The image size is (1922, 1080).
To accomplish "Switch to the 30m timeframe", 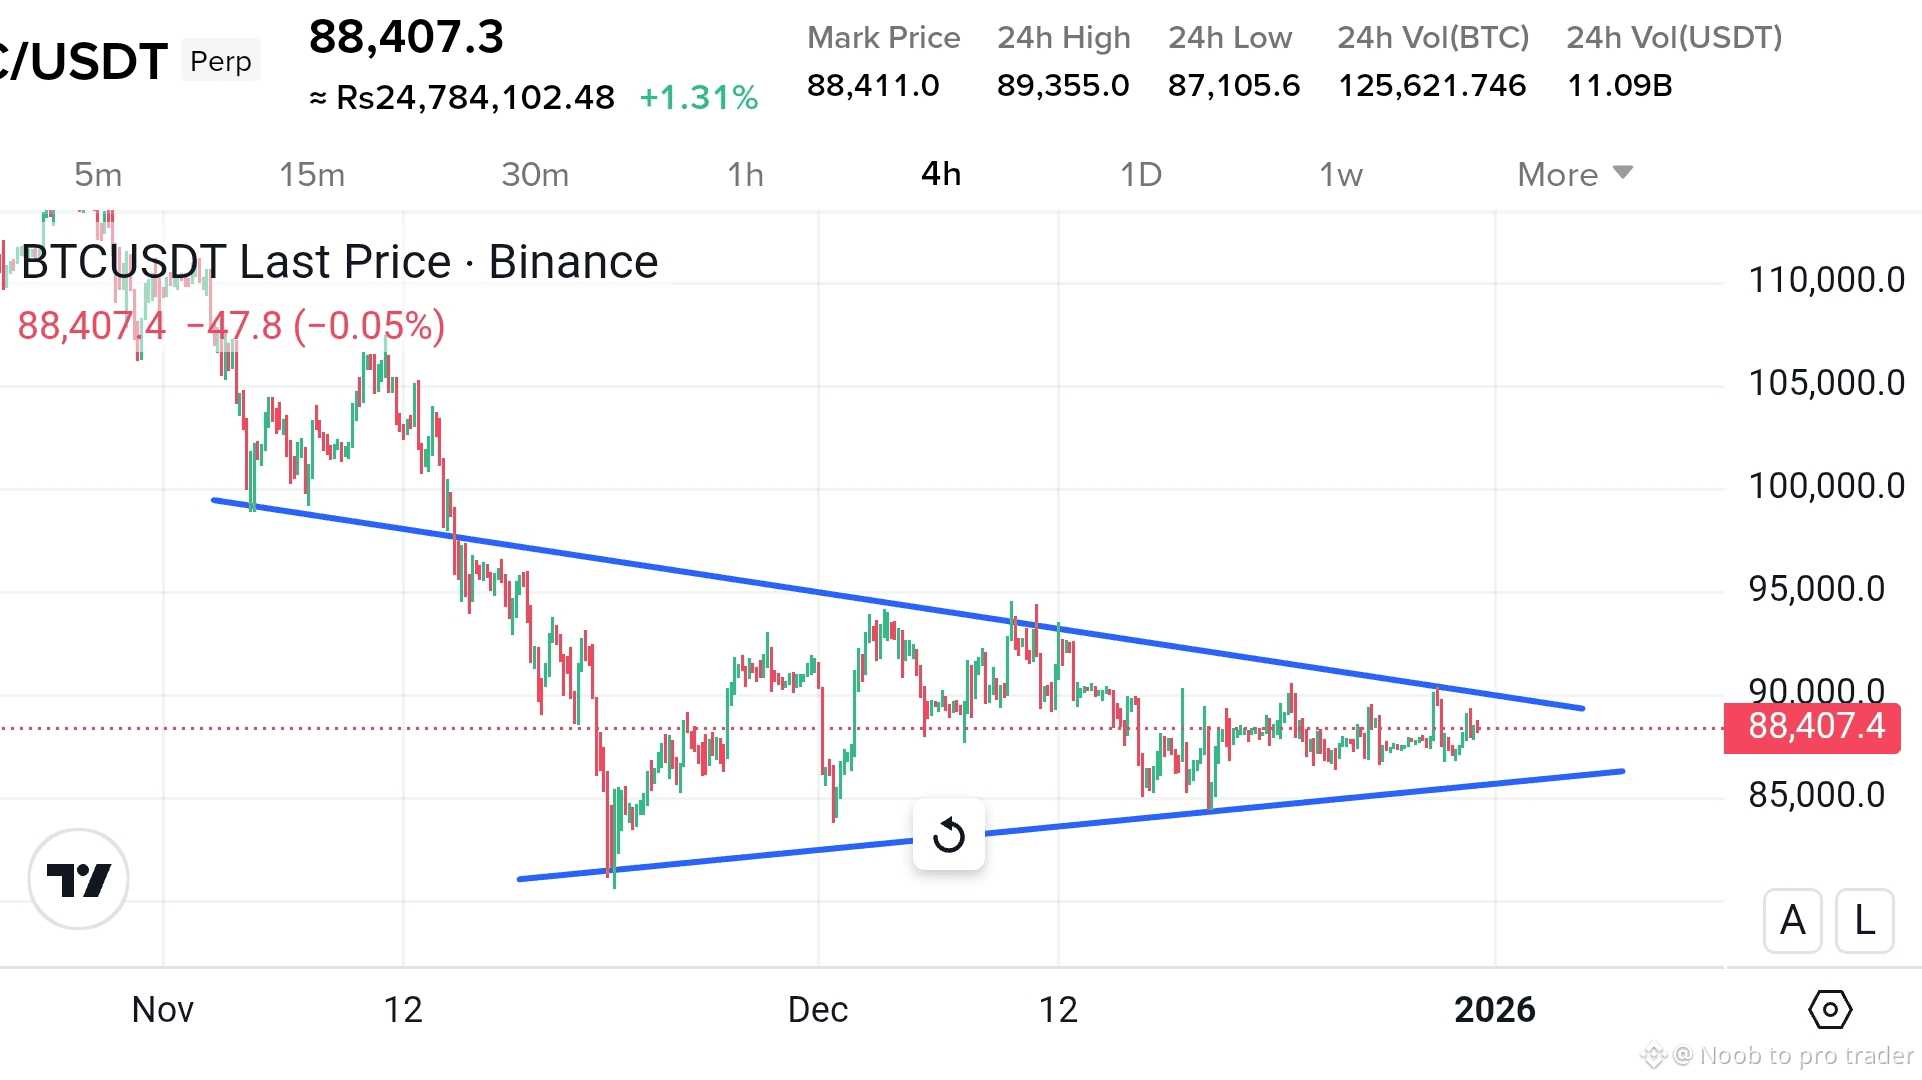I will click(535, 174).
